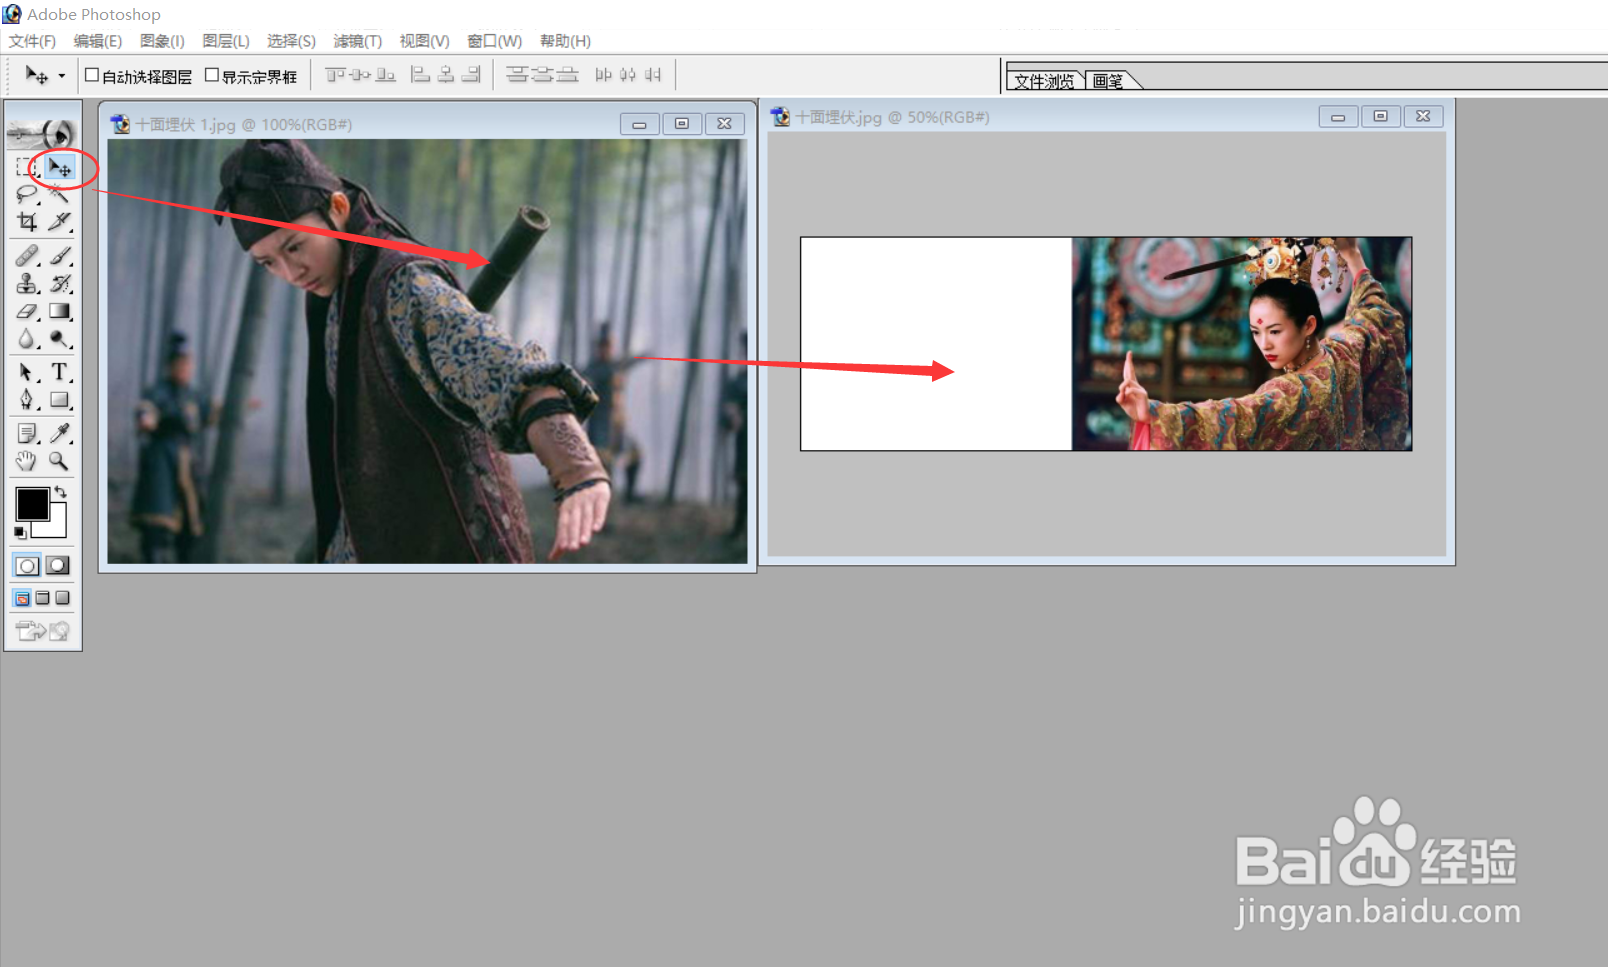Click Align Bottom Edges icon
This screenshot has width=1608, height=967.
click(386, 75)
